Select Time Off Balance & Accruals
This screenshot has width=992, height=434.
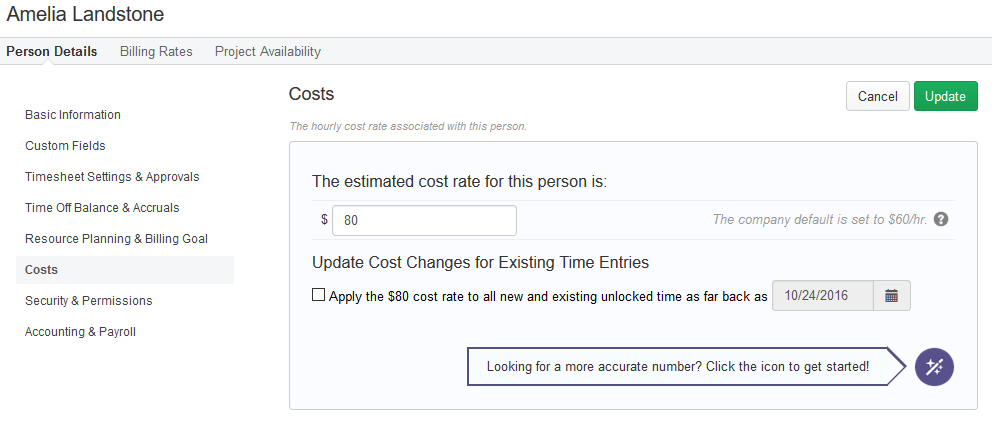click(102, 208)
